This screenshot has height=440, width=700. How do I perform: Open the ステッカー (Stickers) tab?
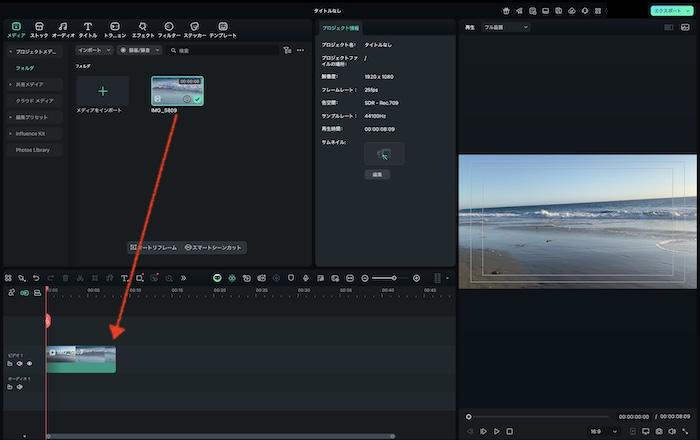click(194, 29)
